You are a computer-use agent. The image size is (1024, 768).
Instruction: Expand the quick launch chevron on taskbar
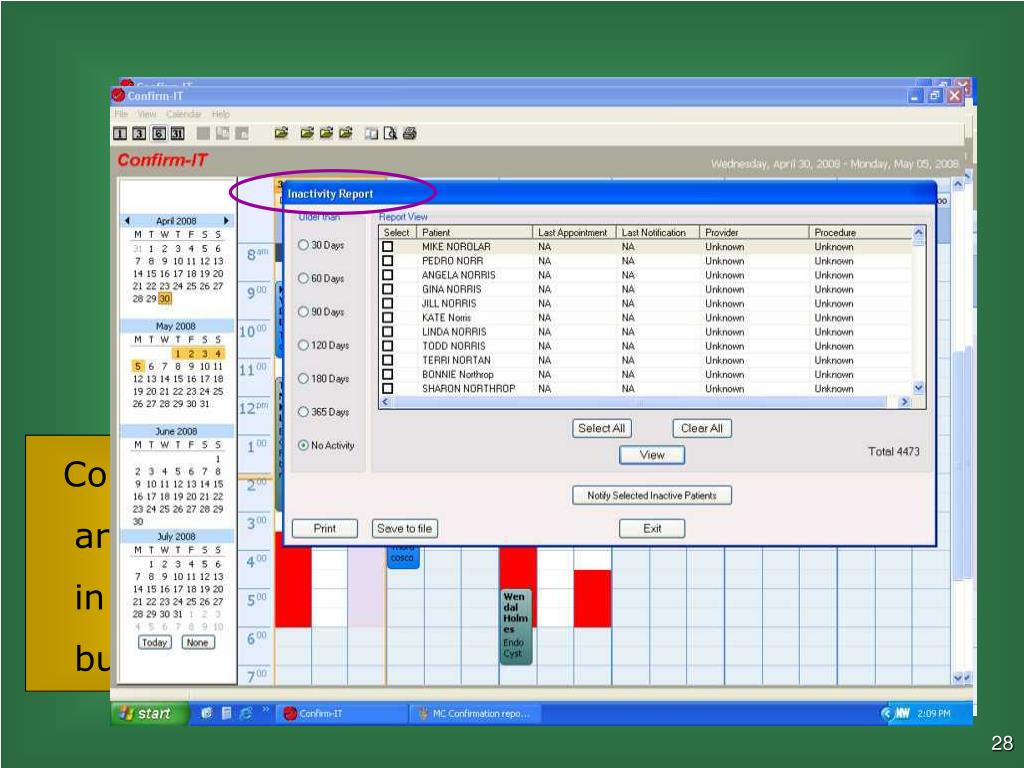point(265,709)
